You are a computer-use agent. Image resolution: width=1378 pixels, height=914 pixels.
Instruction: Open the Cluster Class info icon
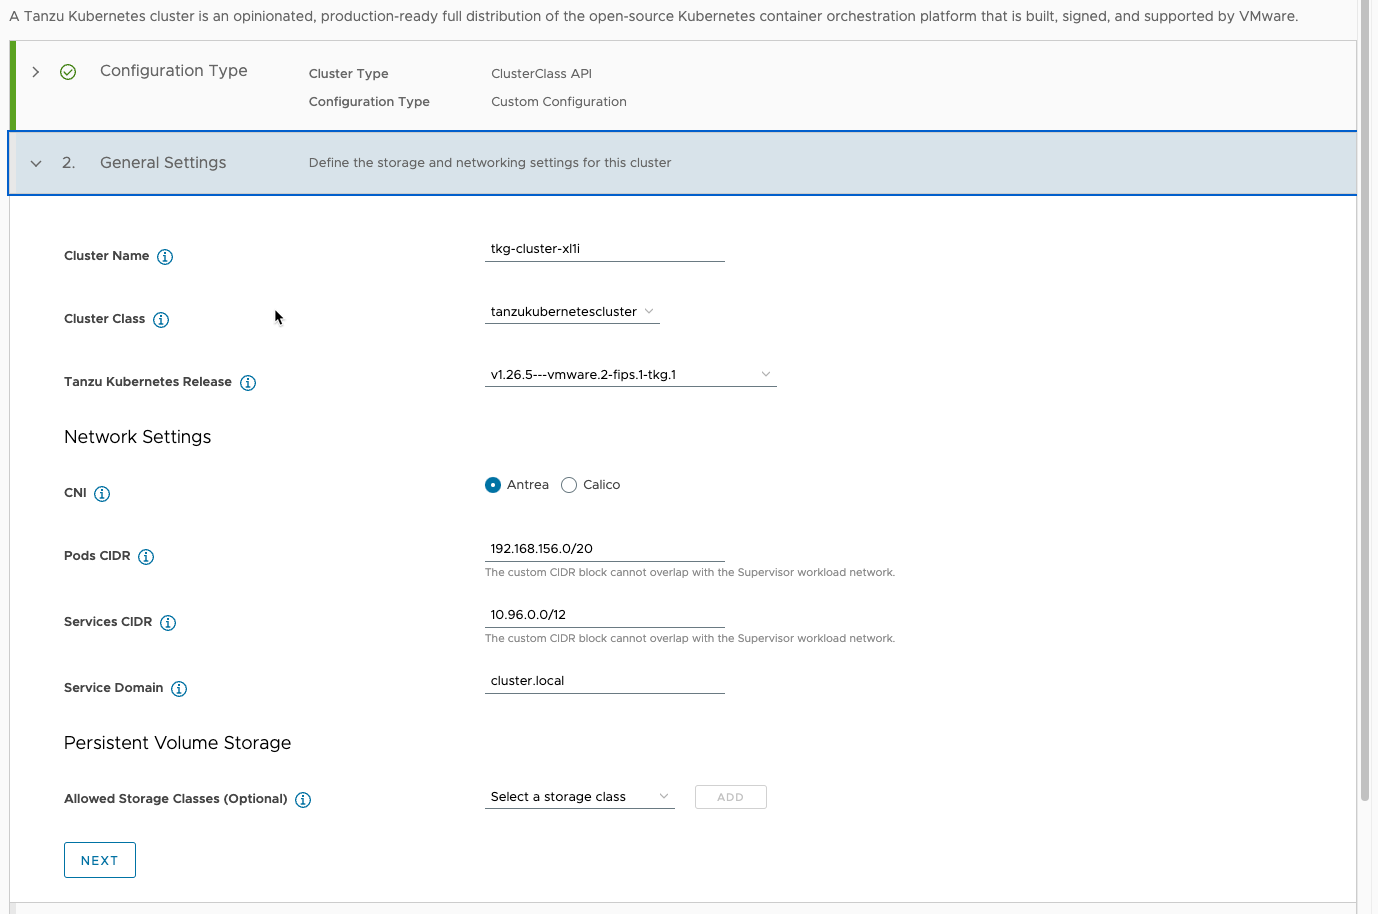tap(161, 320)
